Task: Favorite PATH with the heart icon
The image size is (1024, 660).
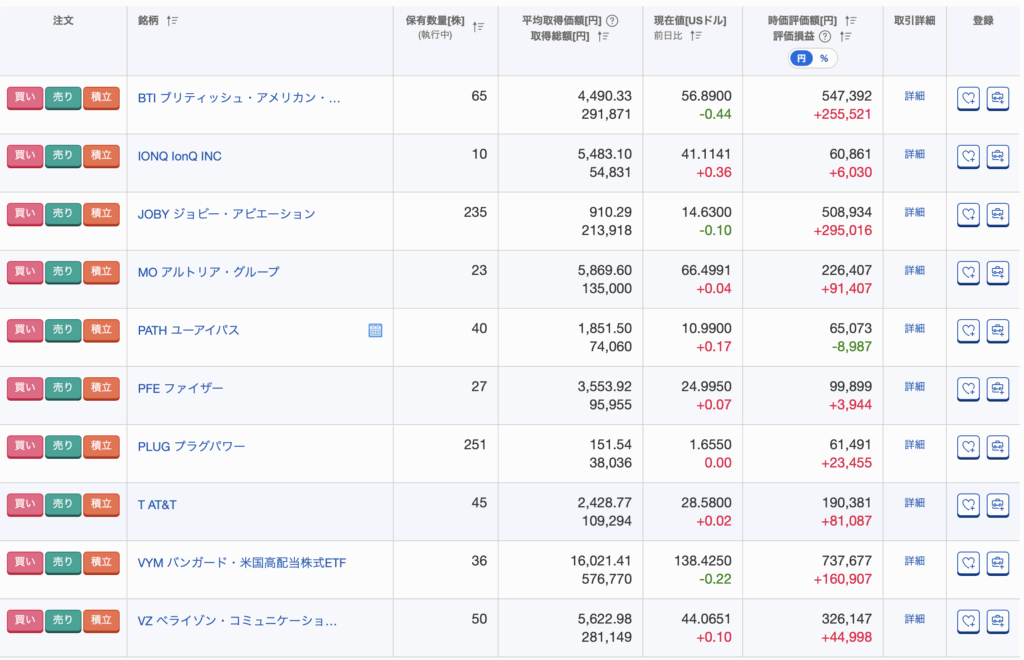Action: (968, 331)
